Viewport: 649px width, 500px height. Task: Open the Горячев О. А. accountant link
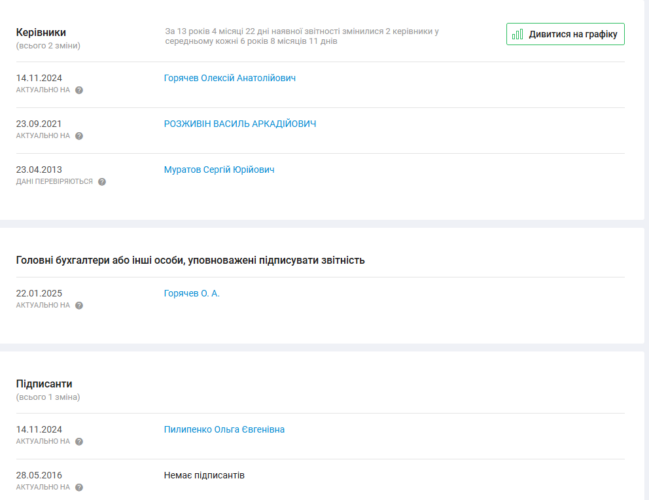[192, 293]
